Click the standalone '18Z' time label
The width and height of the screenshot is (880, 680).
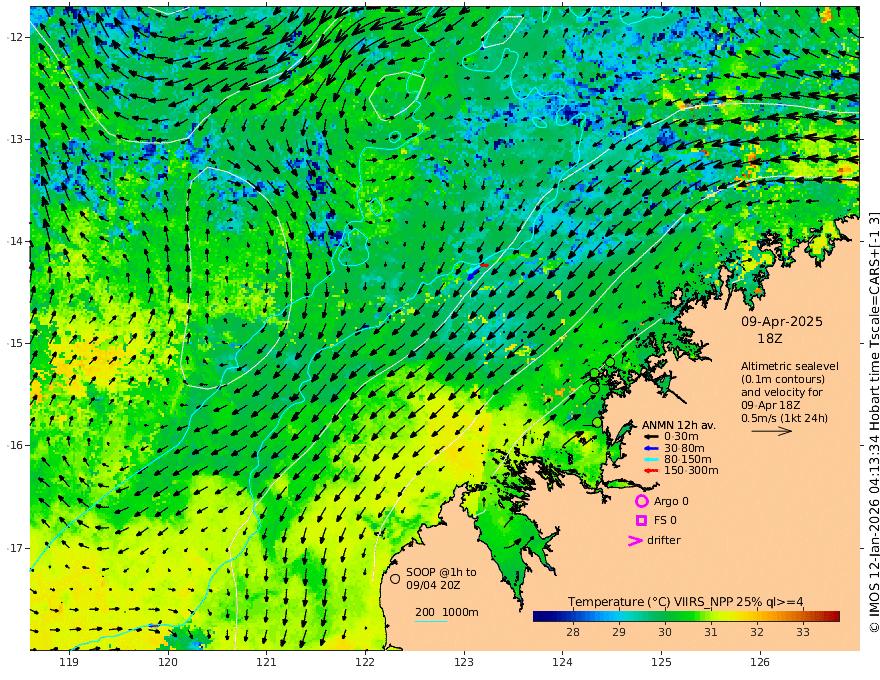(769, 339)
